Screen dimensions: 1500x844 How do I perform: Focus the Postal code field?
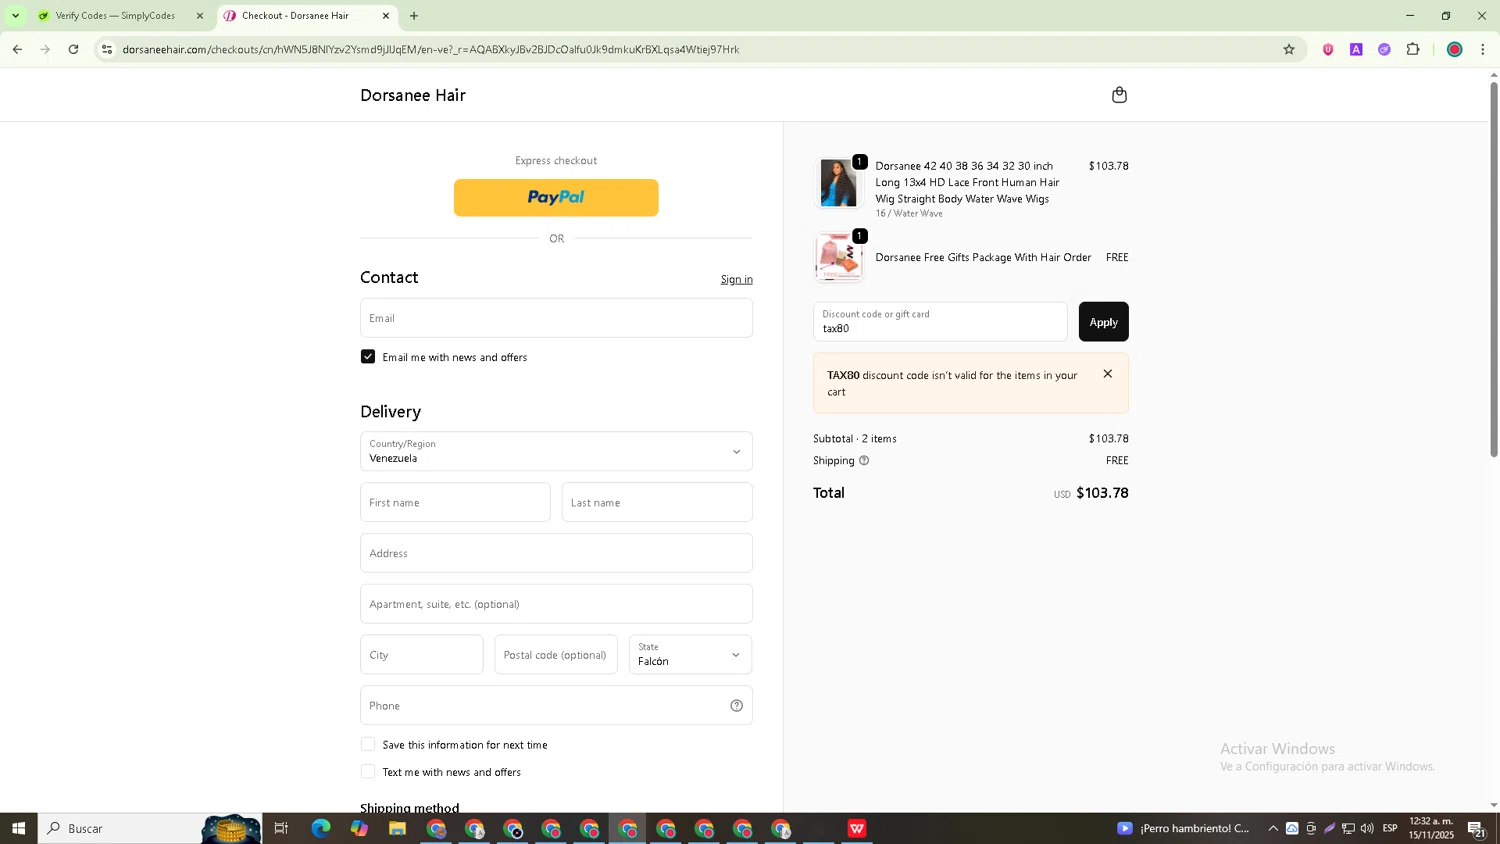556,655
